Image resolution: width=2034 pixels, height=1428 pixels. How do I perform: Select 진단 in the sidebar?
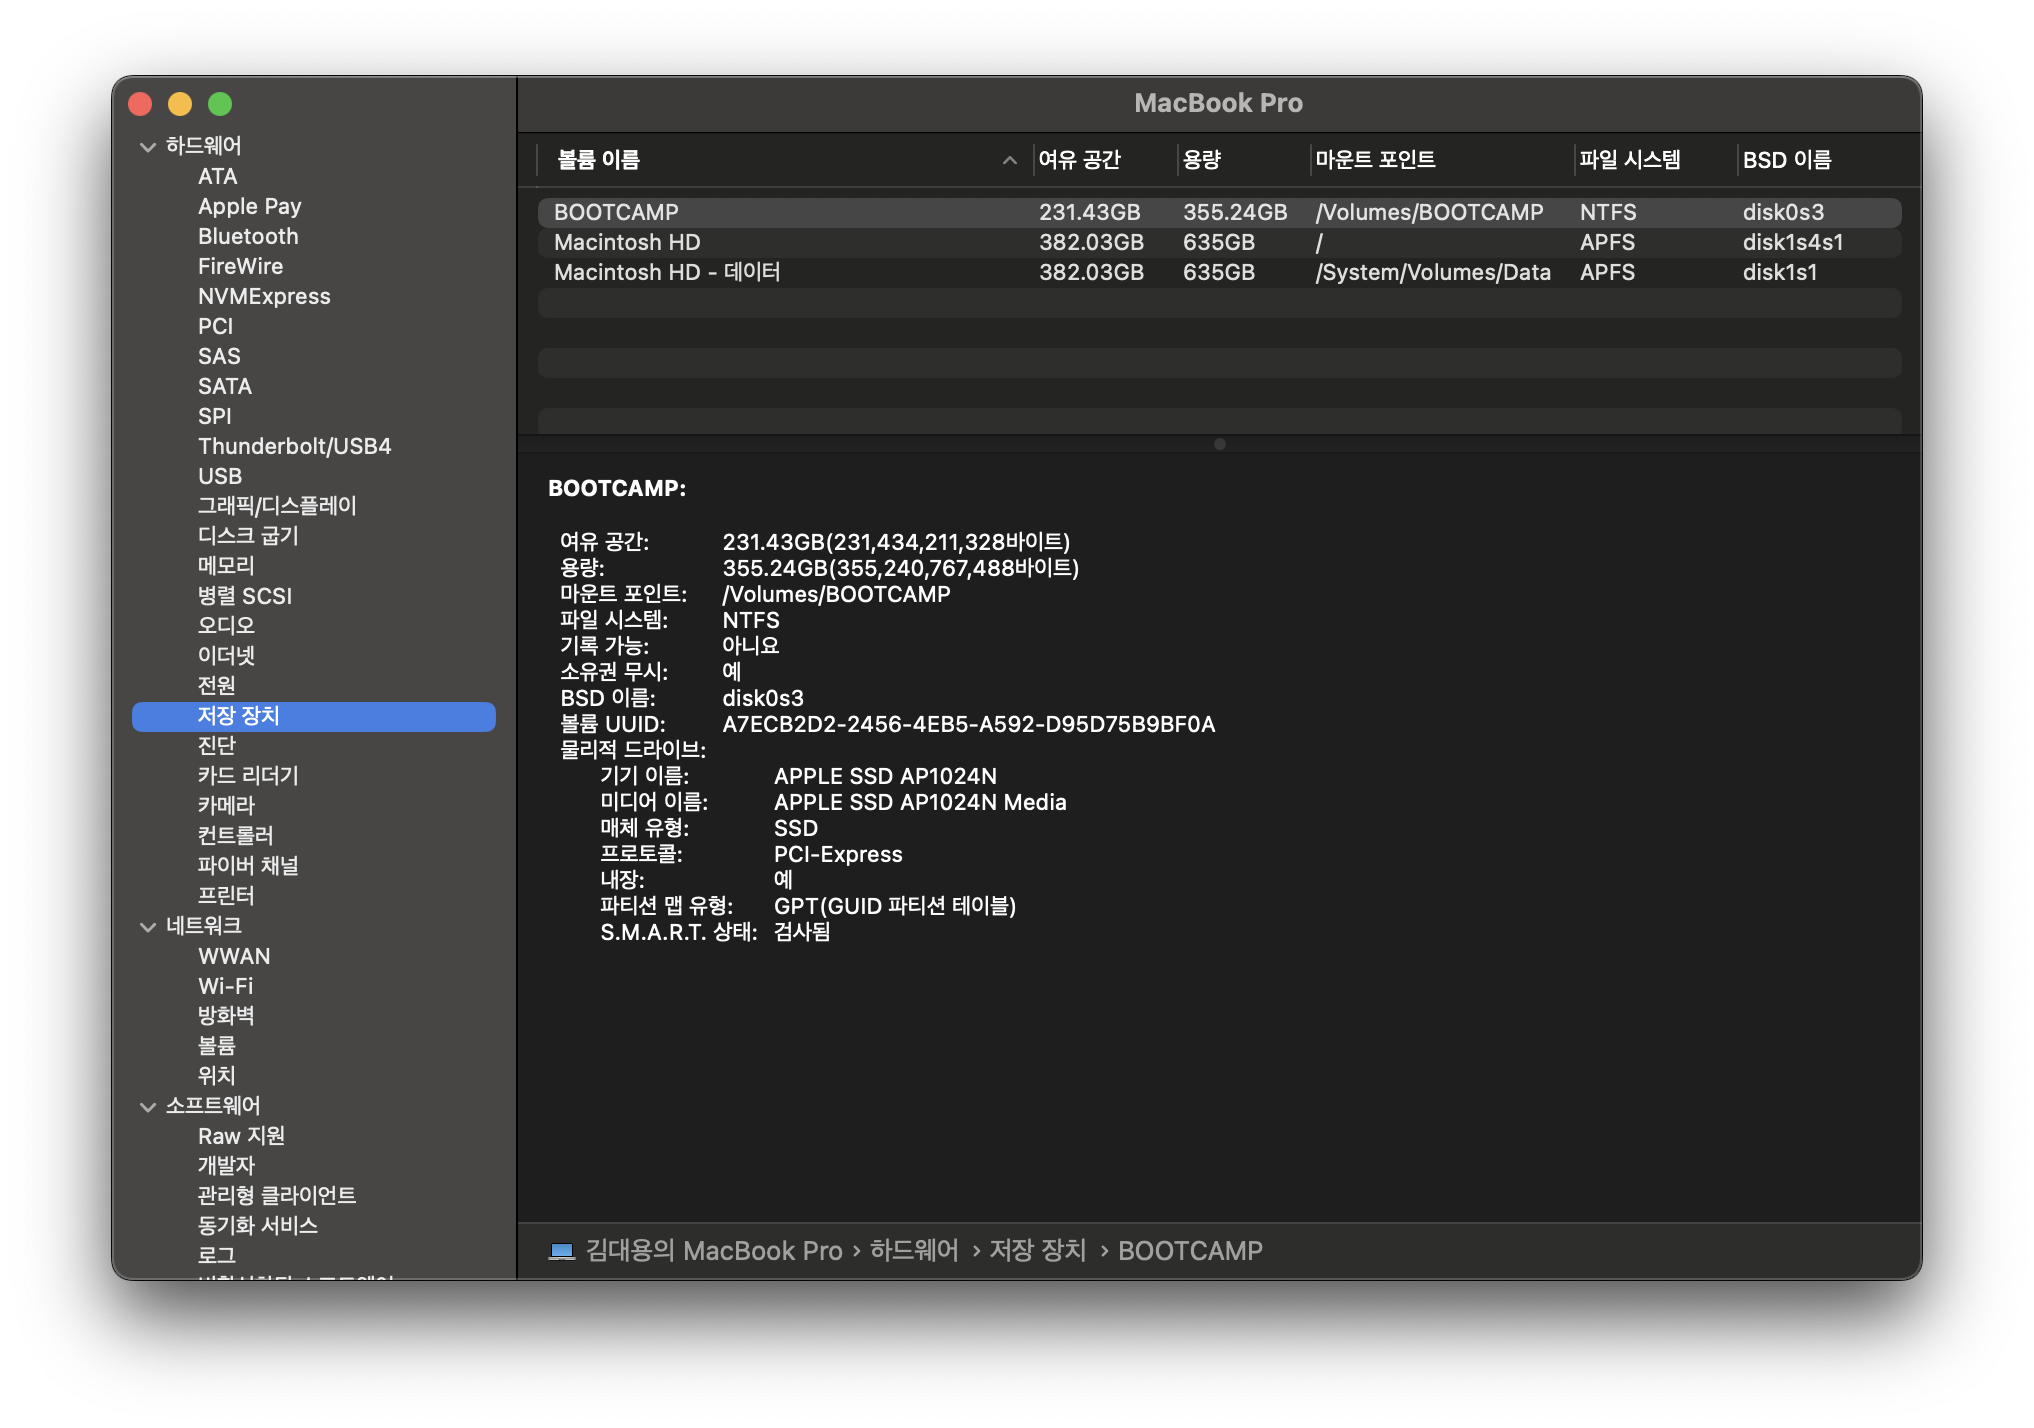pos(217,746)
